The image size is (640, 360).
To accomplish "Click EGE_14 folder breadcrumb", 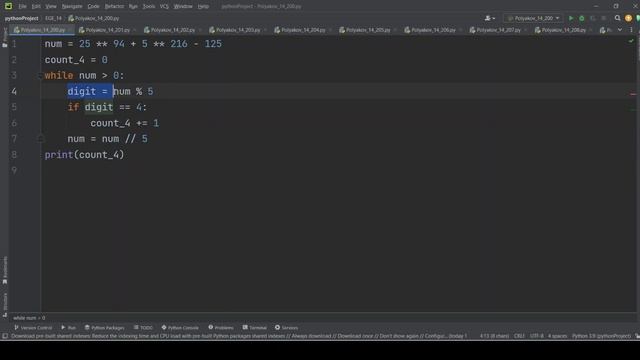I will [x=53, y=18].
